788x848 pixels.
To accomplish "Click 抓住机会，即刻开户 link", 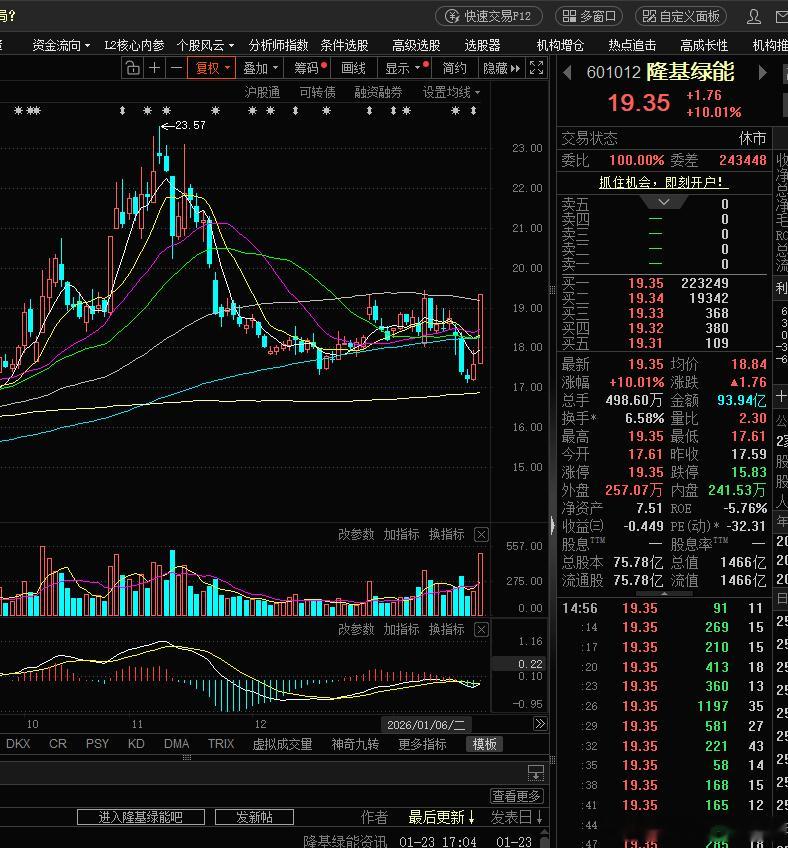I will (x=664, y=182).
